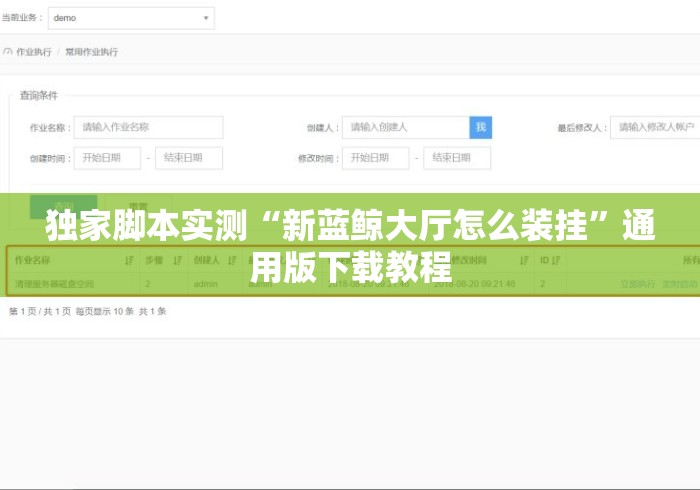Click the 常用作业执行 breadcrumb item
The height and width of the screenshot is (490, 700).
tap(92, 52)
